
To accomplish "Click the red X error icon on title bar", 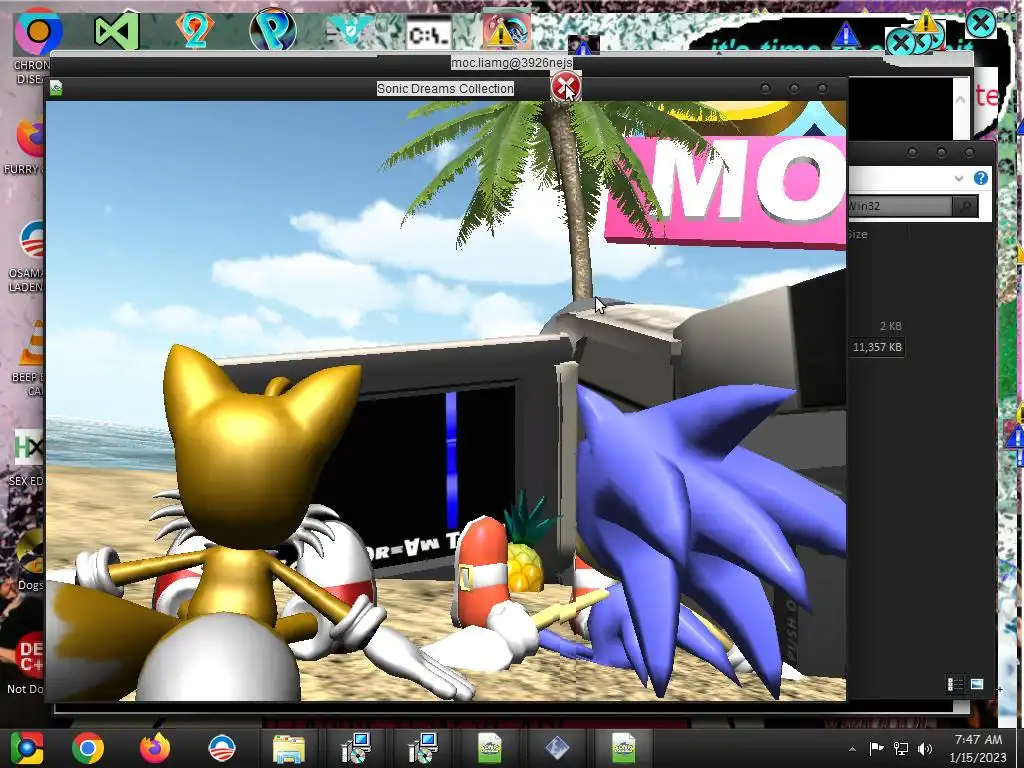I will [x=565, y=87].
